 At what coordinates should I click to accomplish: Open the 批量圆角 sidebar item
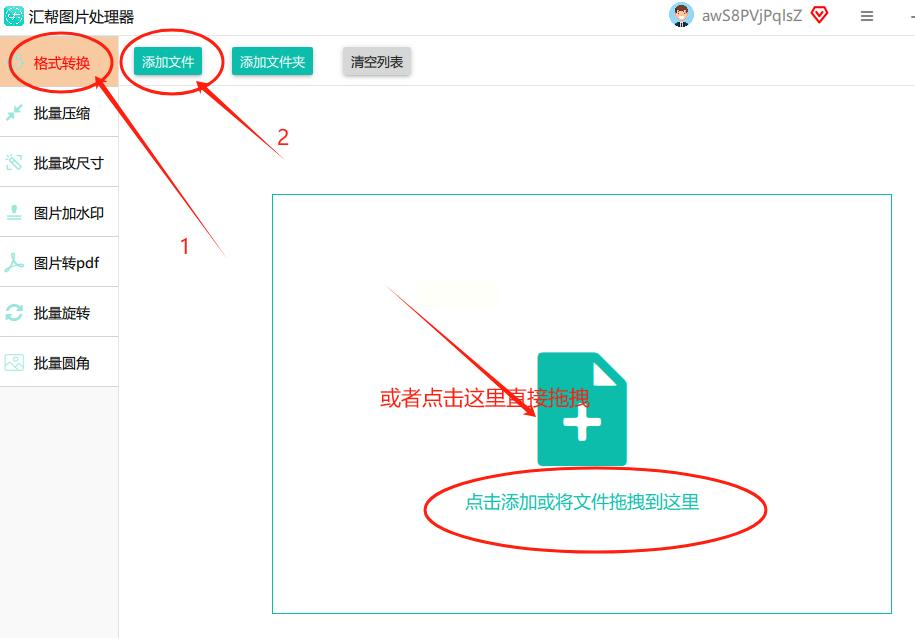59,362
